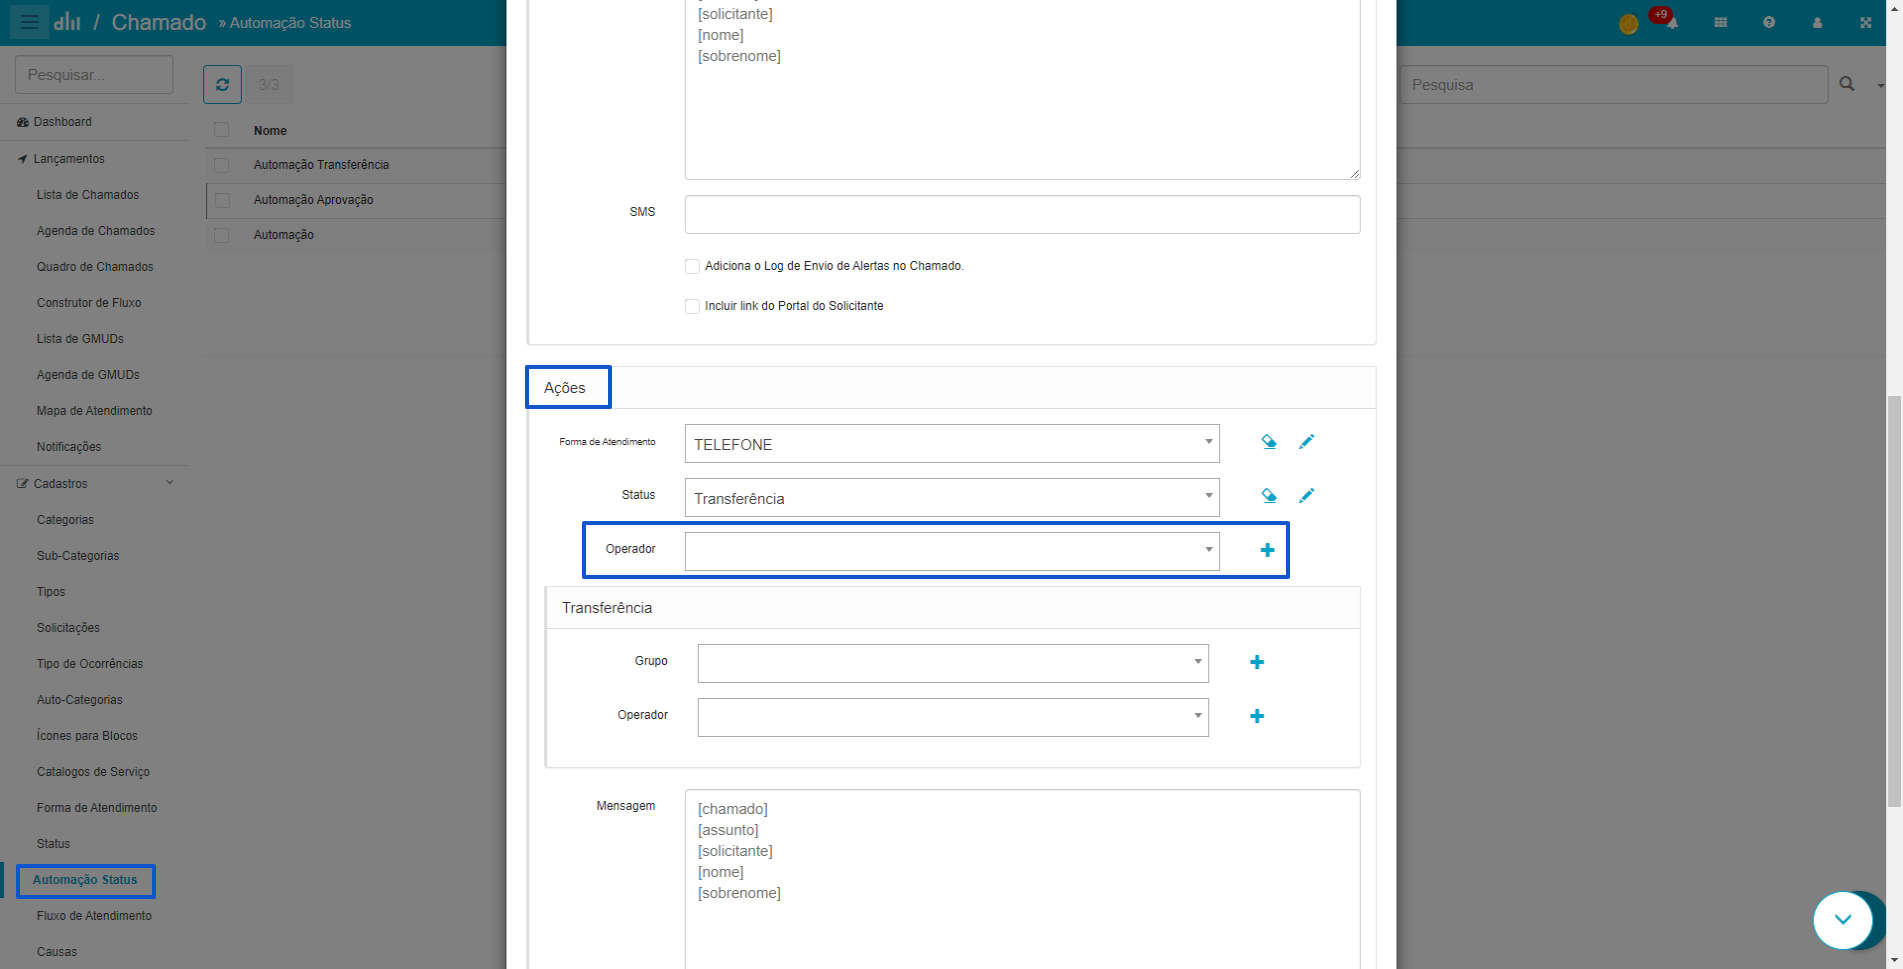Image resolution: width=1903 pixels, height=969 pixels.
Task: Check the Automação Aprovação row checkbox
Action: (x=221, y=200)
